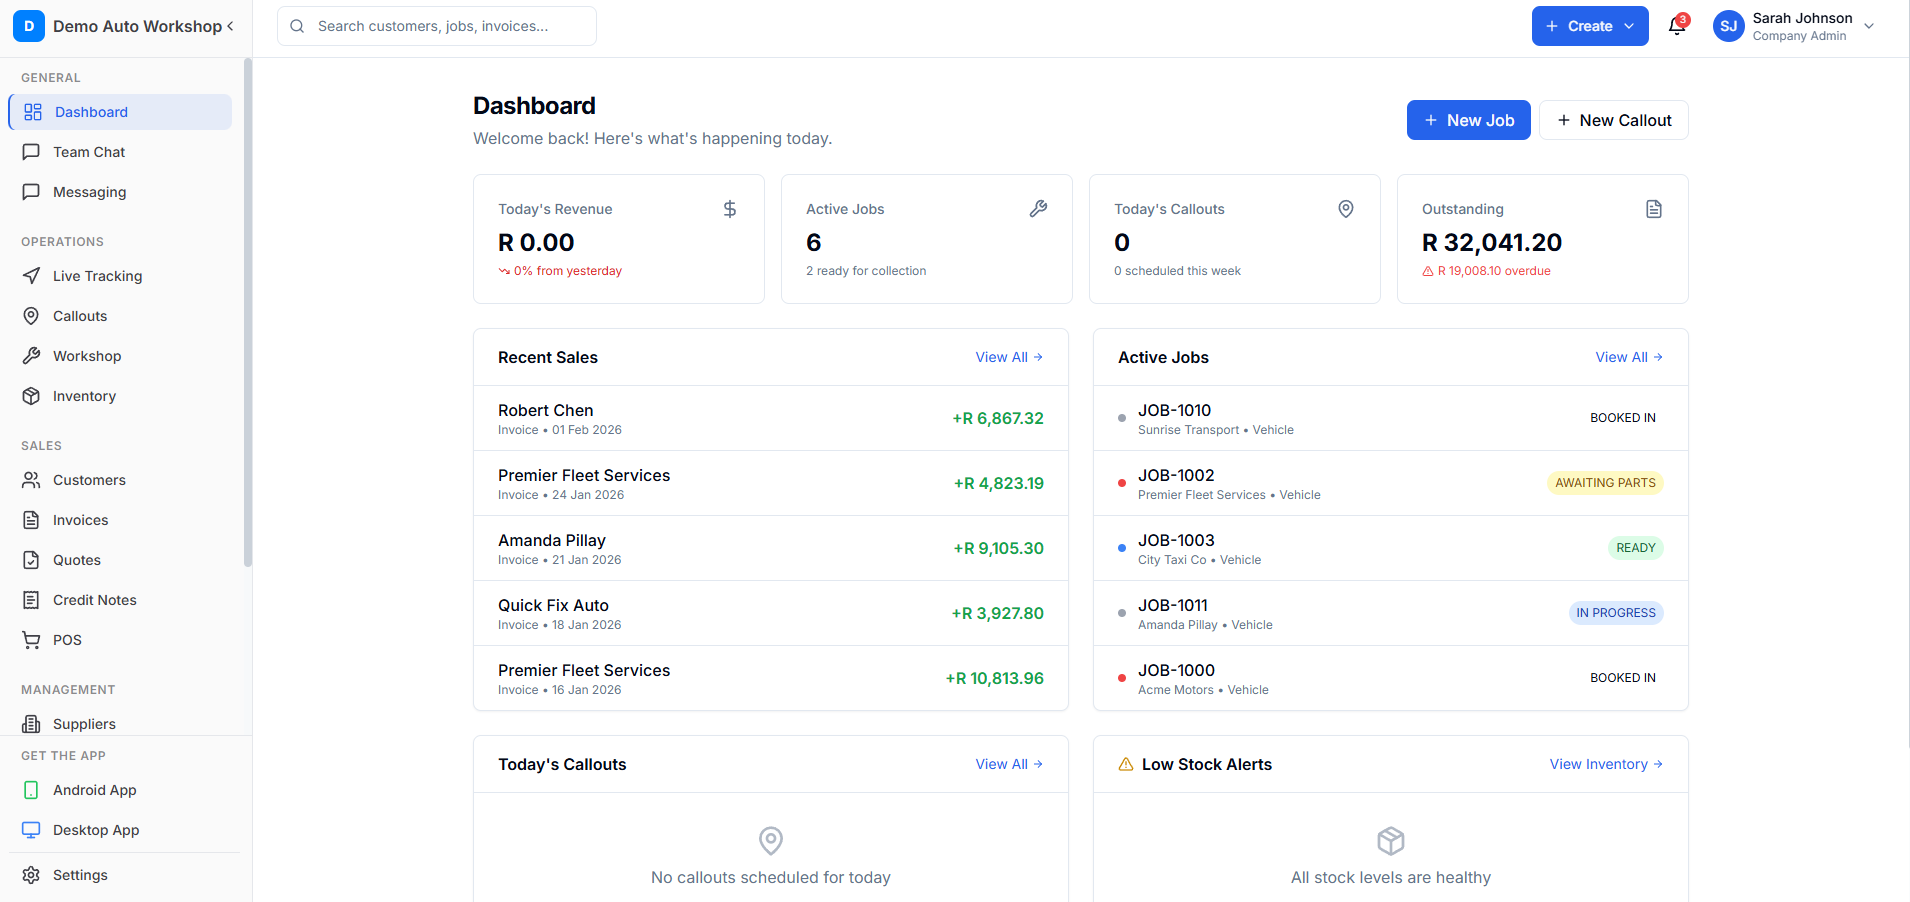Click the search customers input field
1910x902 pixels.
pyautogui.click(x=437, y=26)
